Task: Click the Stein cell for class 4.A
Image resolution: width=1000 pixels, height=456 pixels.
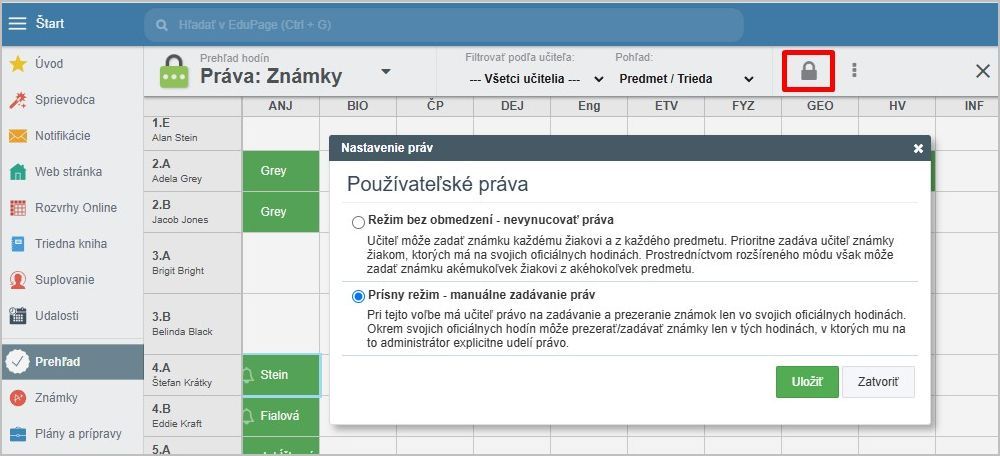Action: (280, 375)
